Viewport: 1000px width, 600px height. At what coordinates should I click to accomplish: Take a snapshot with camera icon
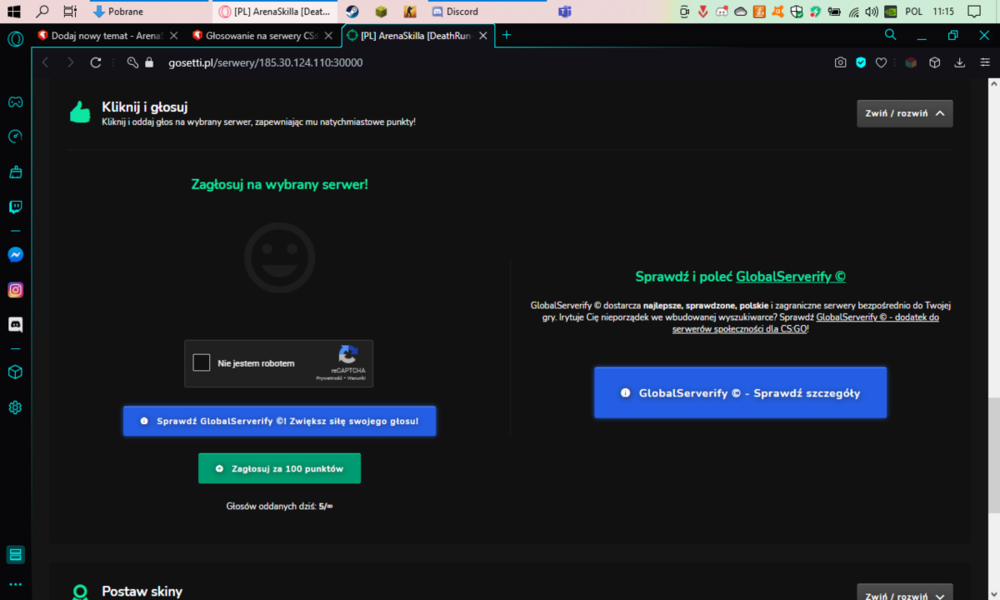click(841, 62)
